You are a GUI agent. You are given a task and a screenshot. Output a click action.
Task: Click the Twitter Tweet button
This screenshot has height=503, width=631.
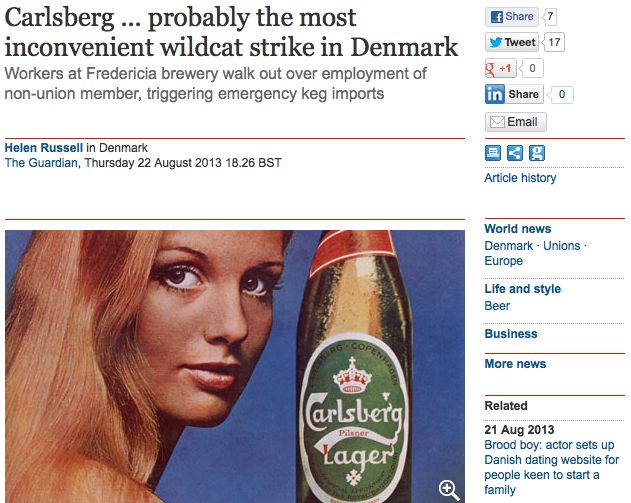(x=512, y=42)
